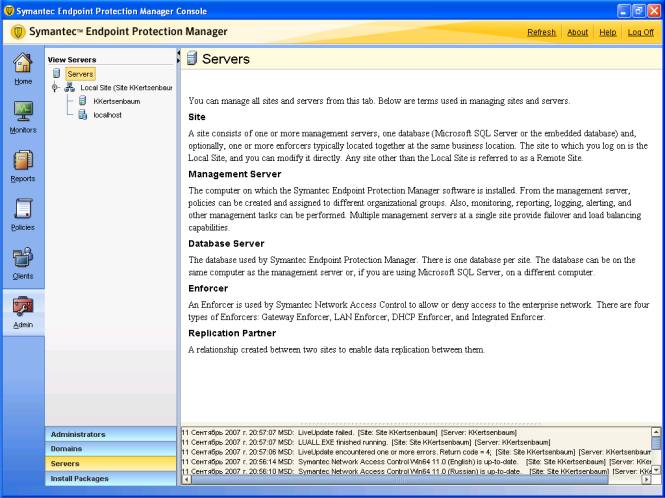Image resolution: width=665 pixels, height=498 pixels.
Task: Collapse the Local Site tree node
Action: pyautogui.click(x=55, y=88)
